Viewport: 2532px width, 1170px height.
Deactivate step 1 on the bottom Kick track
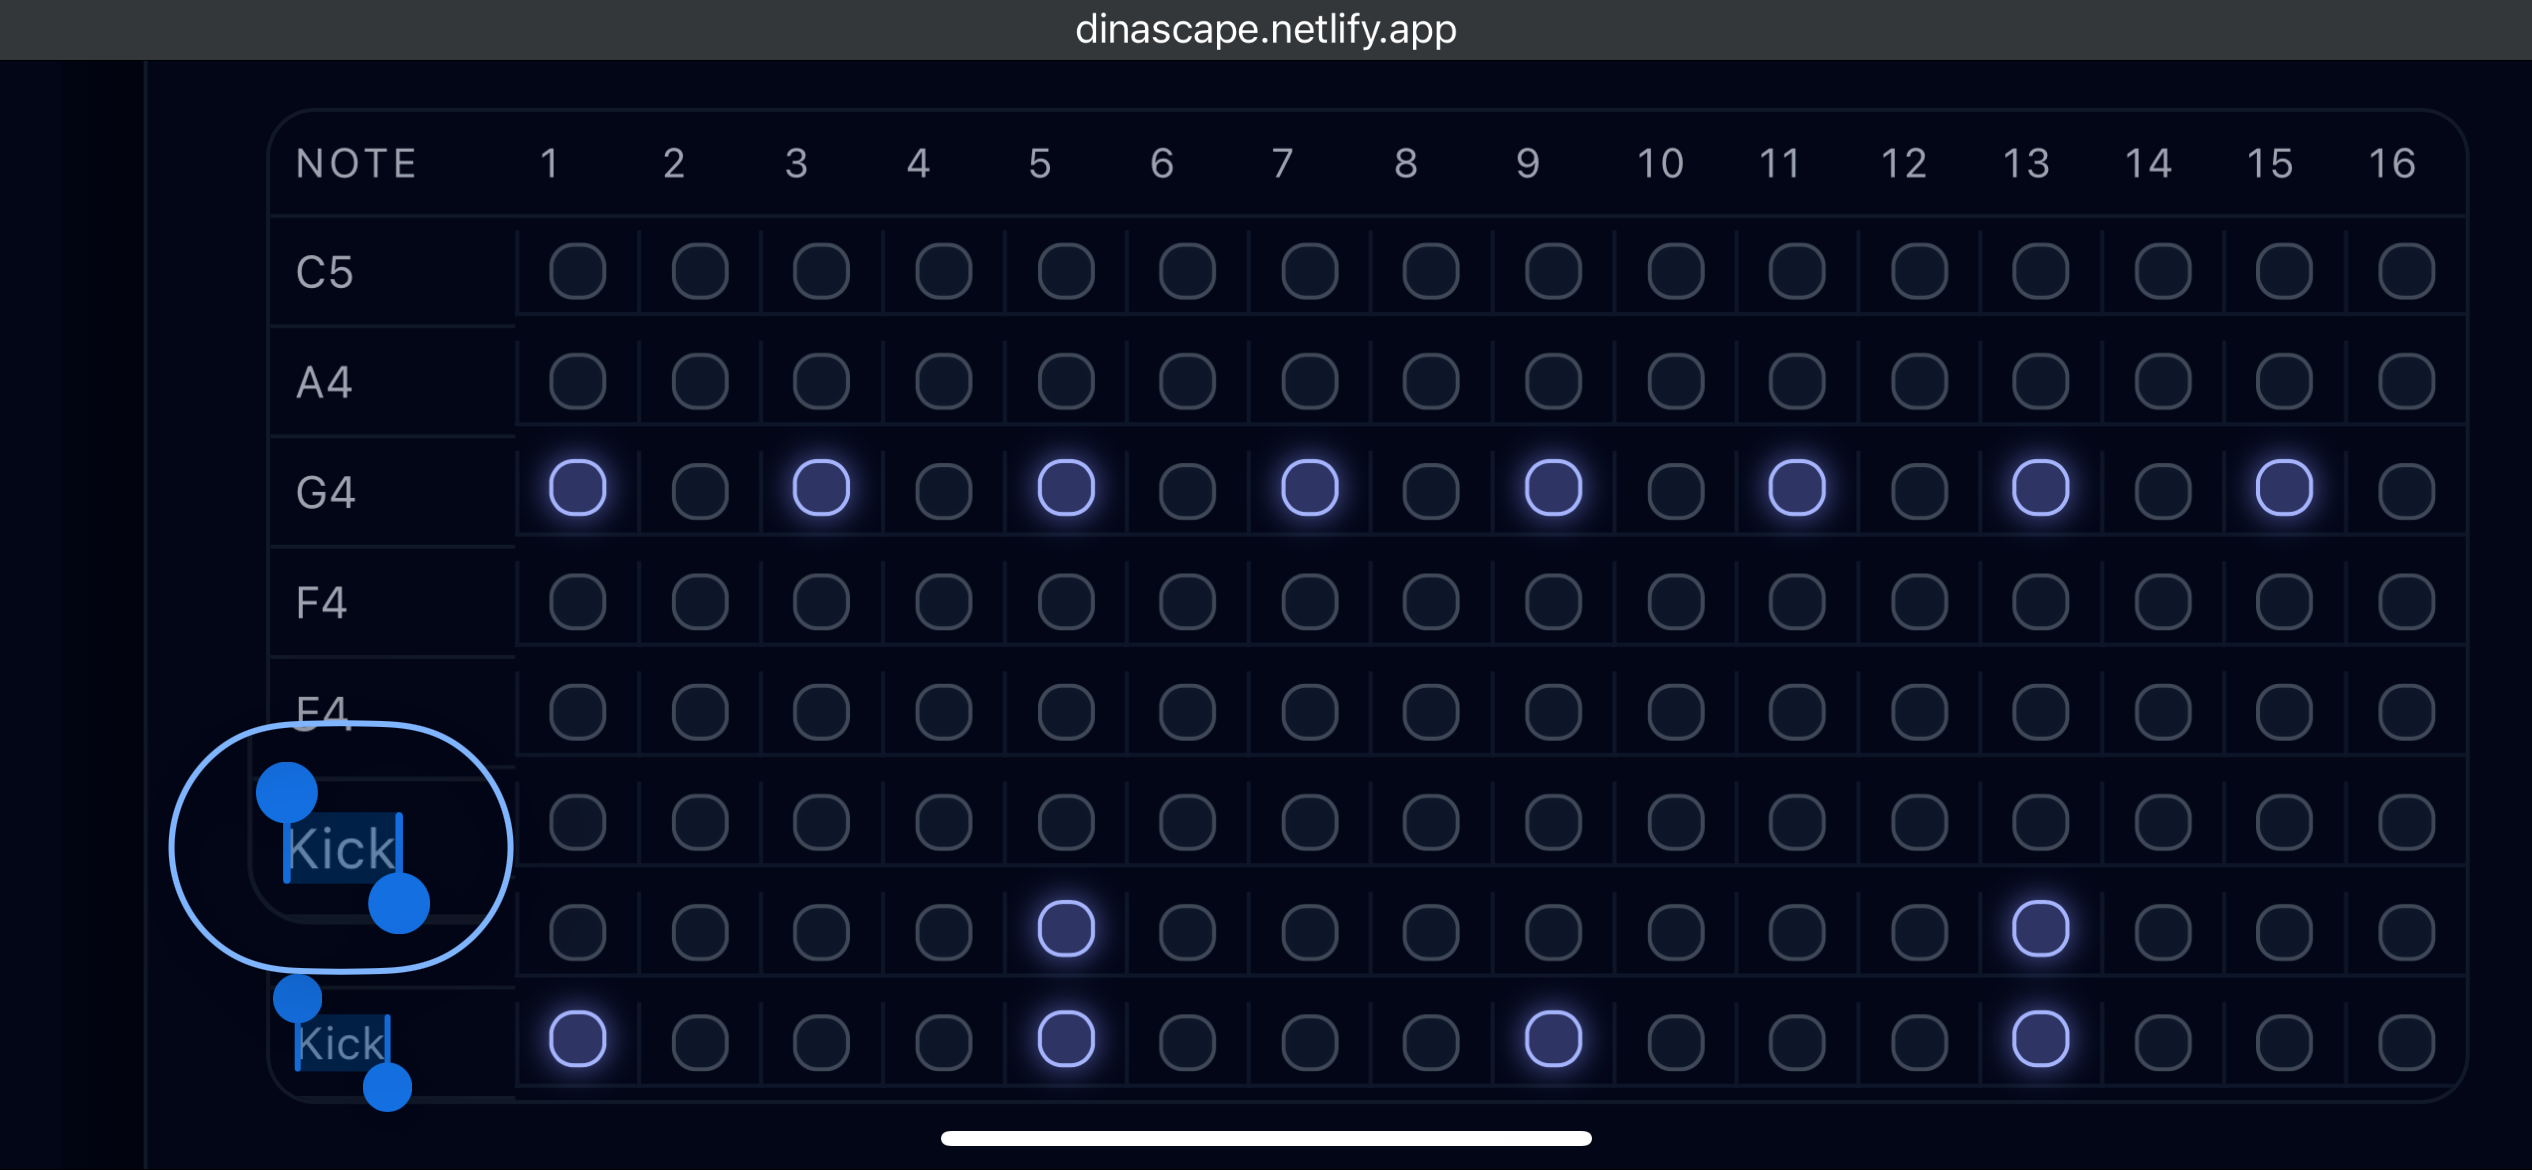[576, 1040]
